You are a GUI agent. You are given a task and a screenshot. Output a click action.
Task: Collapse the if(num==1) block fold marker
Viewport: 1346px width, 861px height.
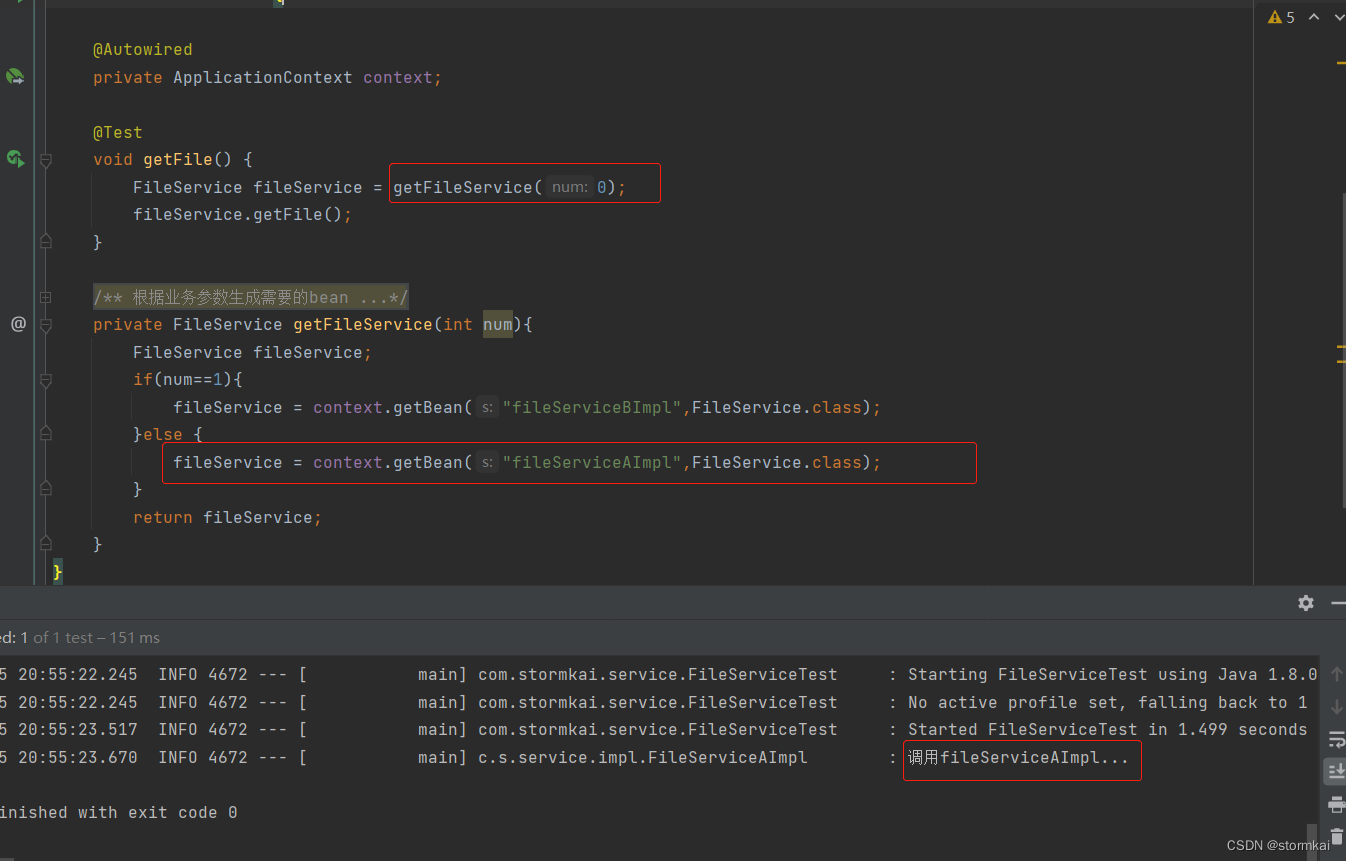(46, 380)
